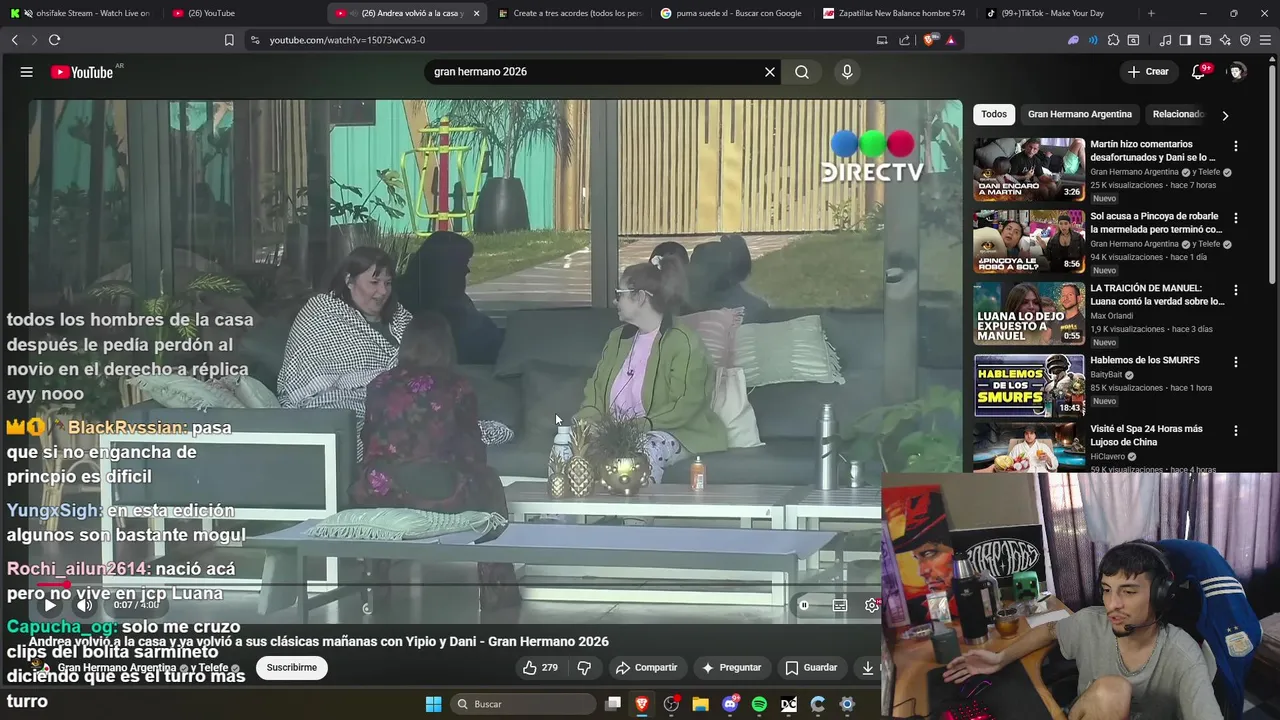Click the Compartir button
Viewport: 1280px width, 720px height.
(646, 667)
